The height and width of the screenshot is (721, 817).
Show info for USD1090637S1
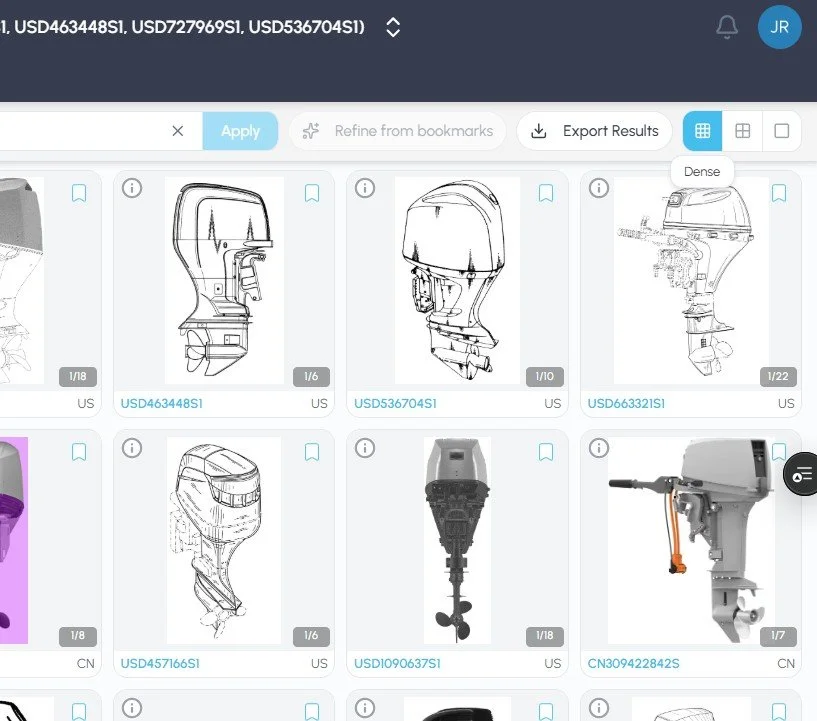click(x=365, y=447)
